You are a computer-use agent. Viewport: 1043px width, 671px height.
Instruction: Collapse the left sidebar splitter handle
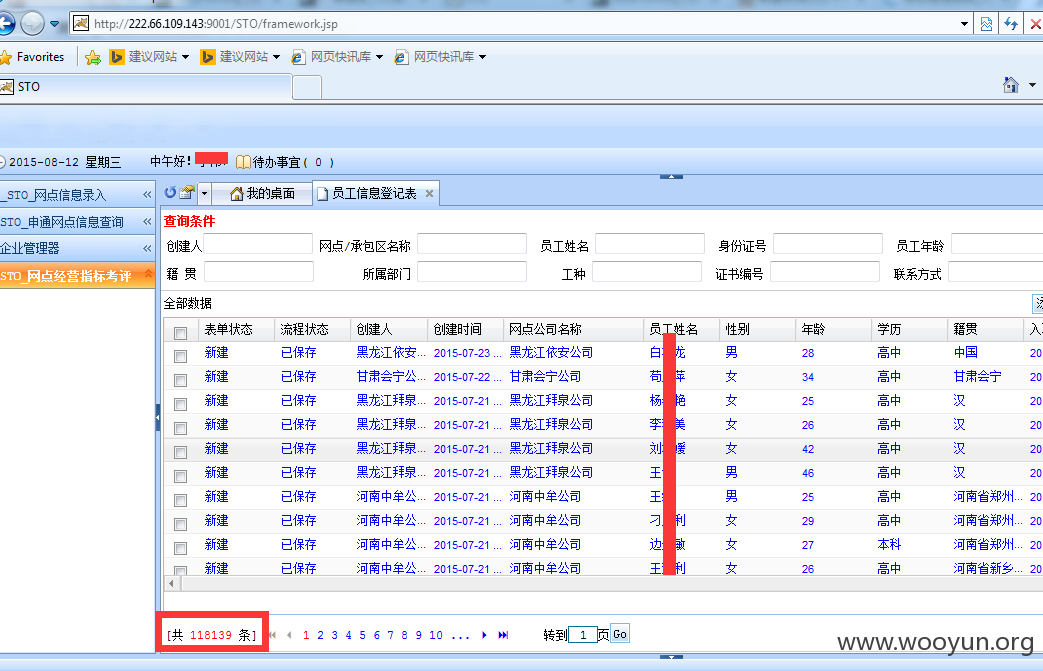point(158,418)
